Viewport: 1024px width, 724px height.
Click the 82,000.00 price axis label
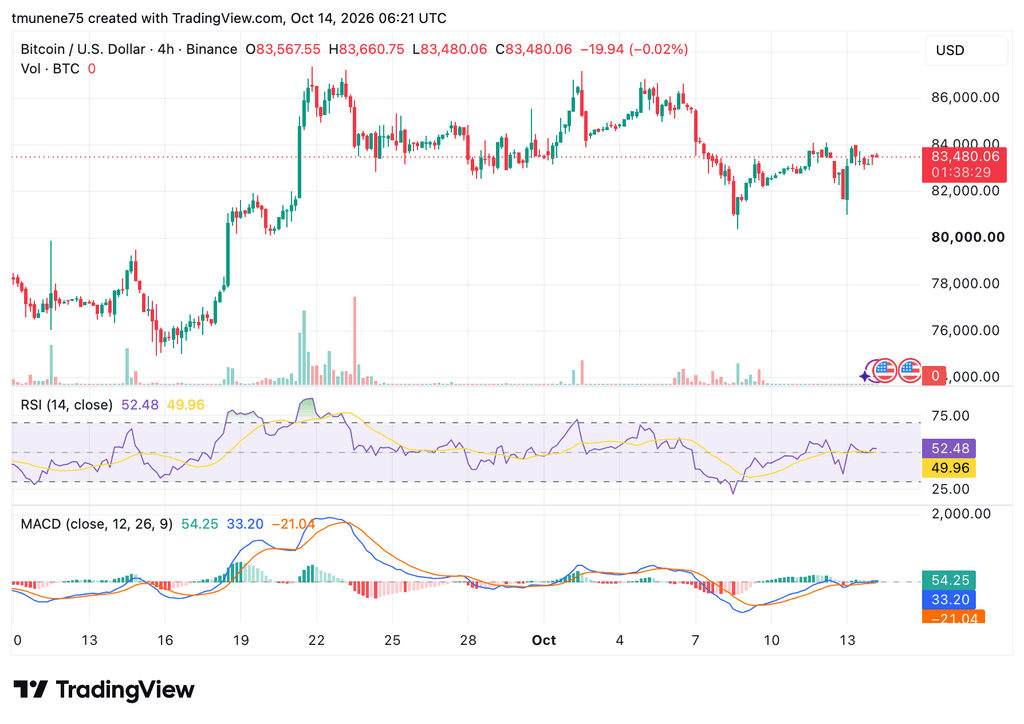tap(965, 191)
